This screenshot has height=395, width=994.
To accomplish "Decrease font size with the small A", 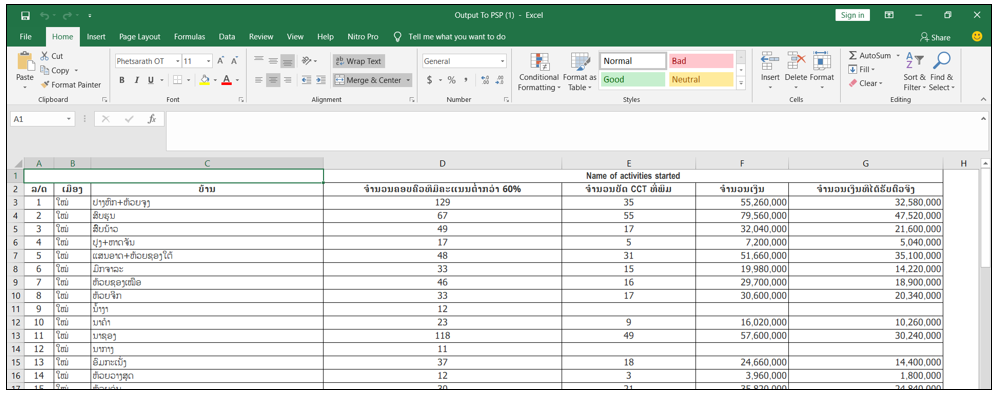I will [234, 61].
